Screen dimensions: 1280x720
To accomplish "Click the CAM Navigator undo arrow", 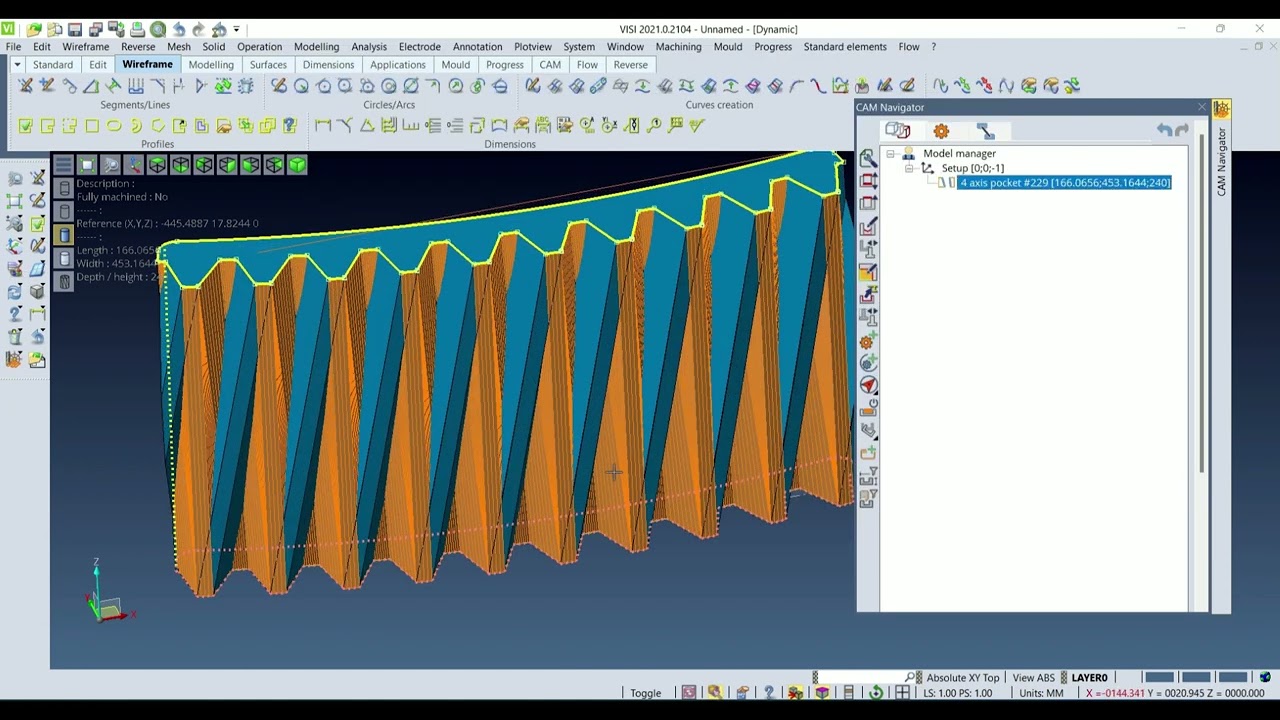I will 1164,130.
